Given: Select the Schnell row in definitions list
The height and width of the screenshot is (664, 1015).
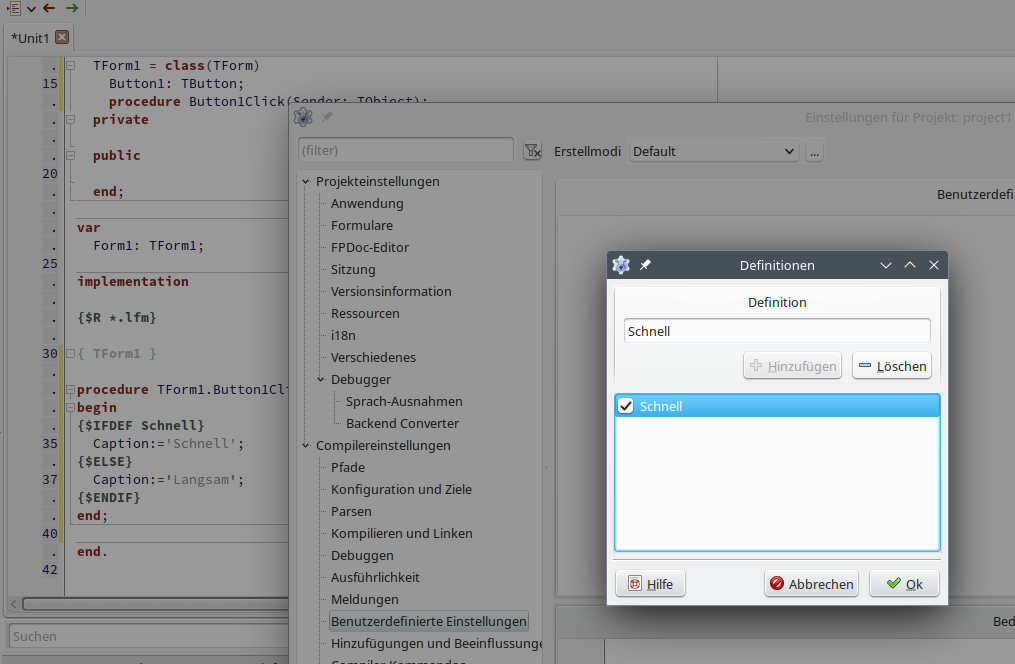Looking at the screenshot, I should [x=777, y=406].
